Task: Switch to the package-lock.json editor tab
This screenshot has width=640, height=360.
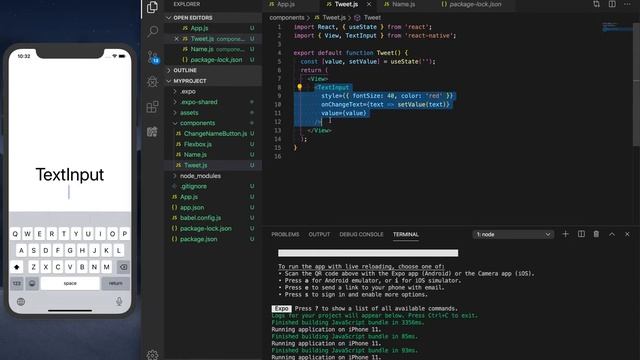Action: 474,4
